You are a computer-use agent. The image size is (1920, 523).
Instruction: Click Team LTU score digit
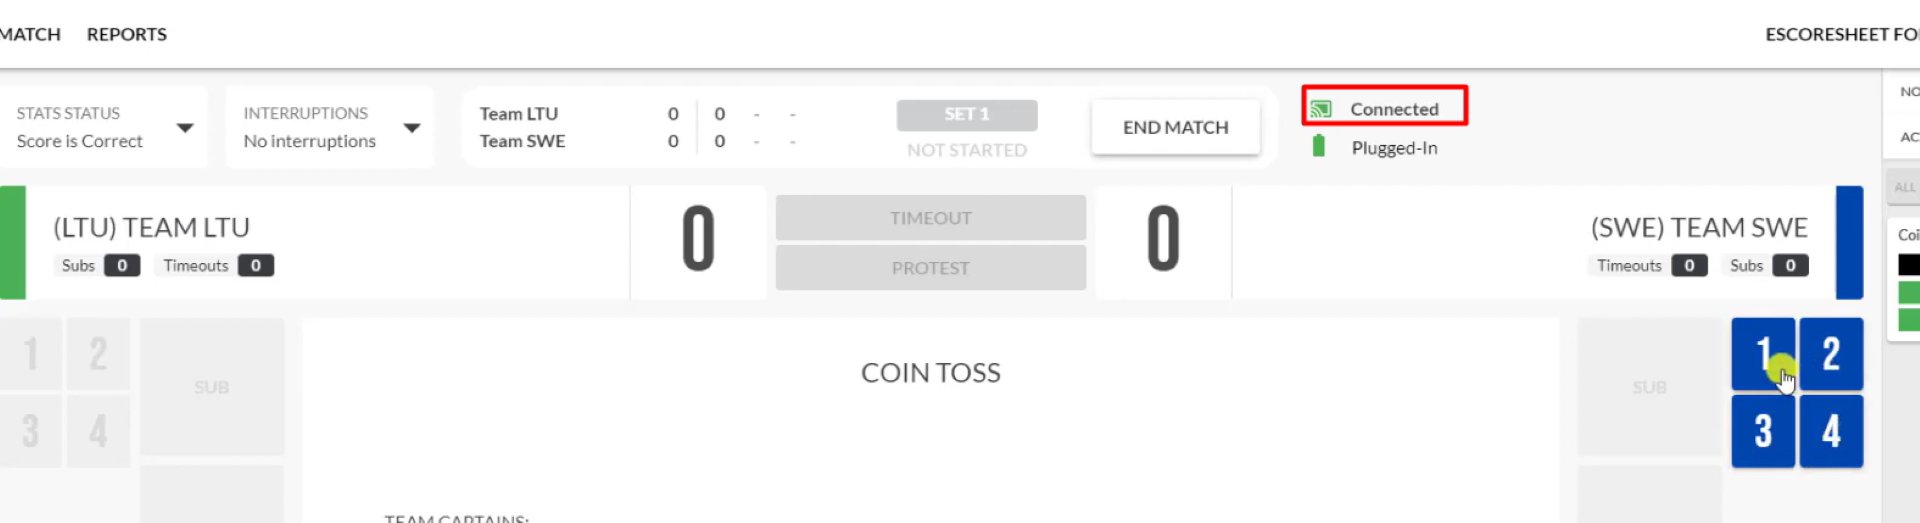pos(698,239)
